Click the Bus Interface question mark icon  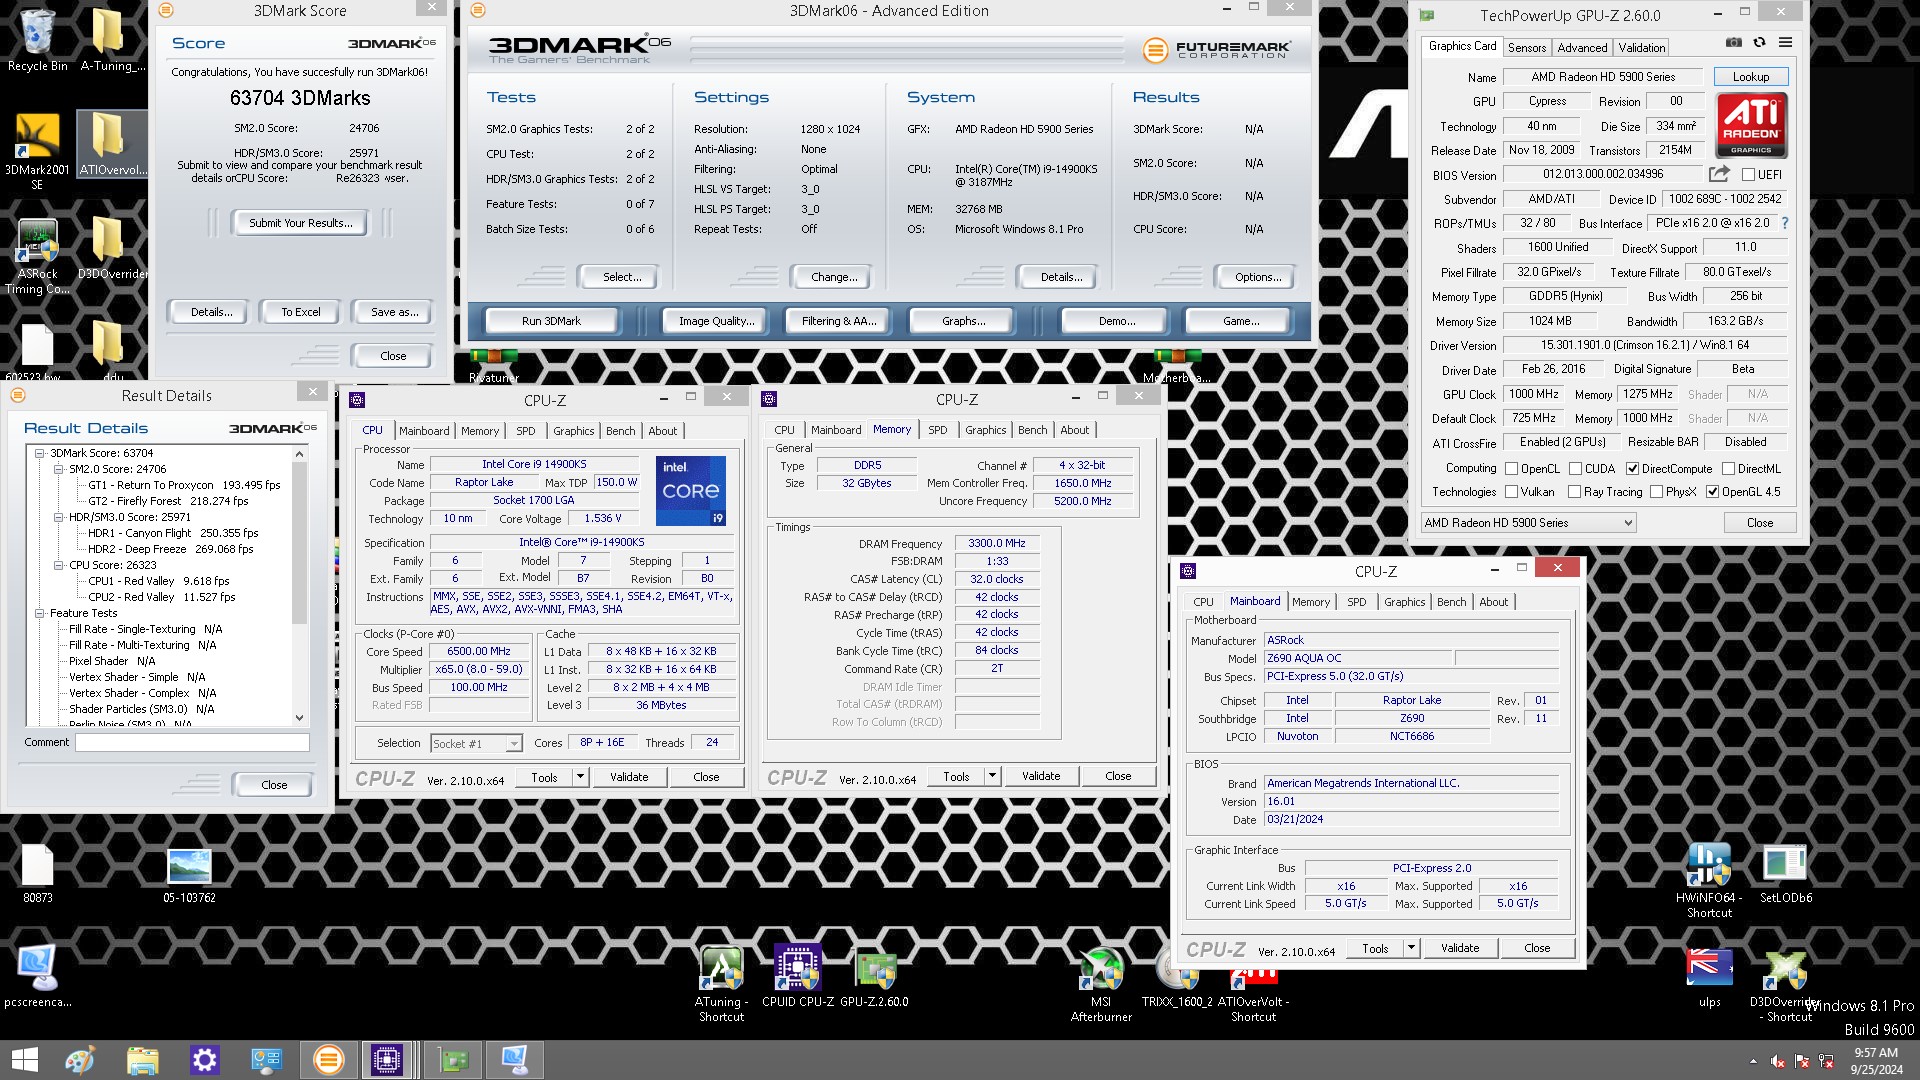click(1785, 223)
